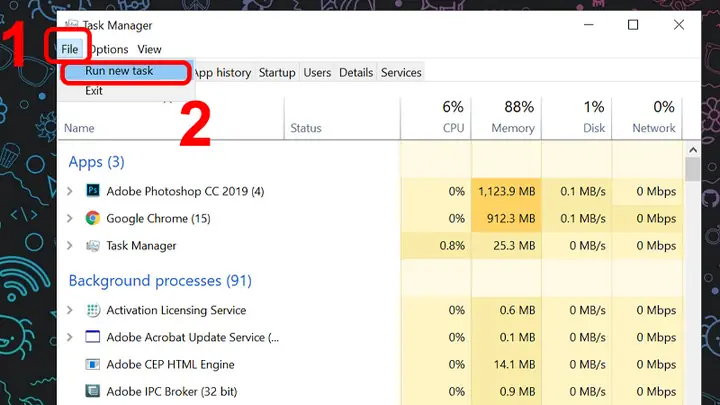Select Adobe IPC Broker (32 bit) process

(x=172, y=392)
